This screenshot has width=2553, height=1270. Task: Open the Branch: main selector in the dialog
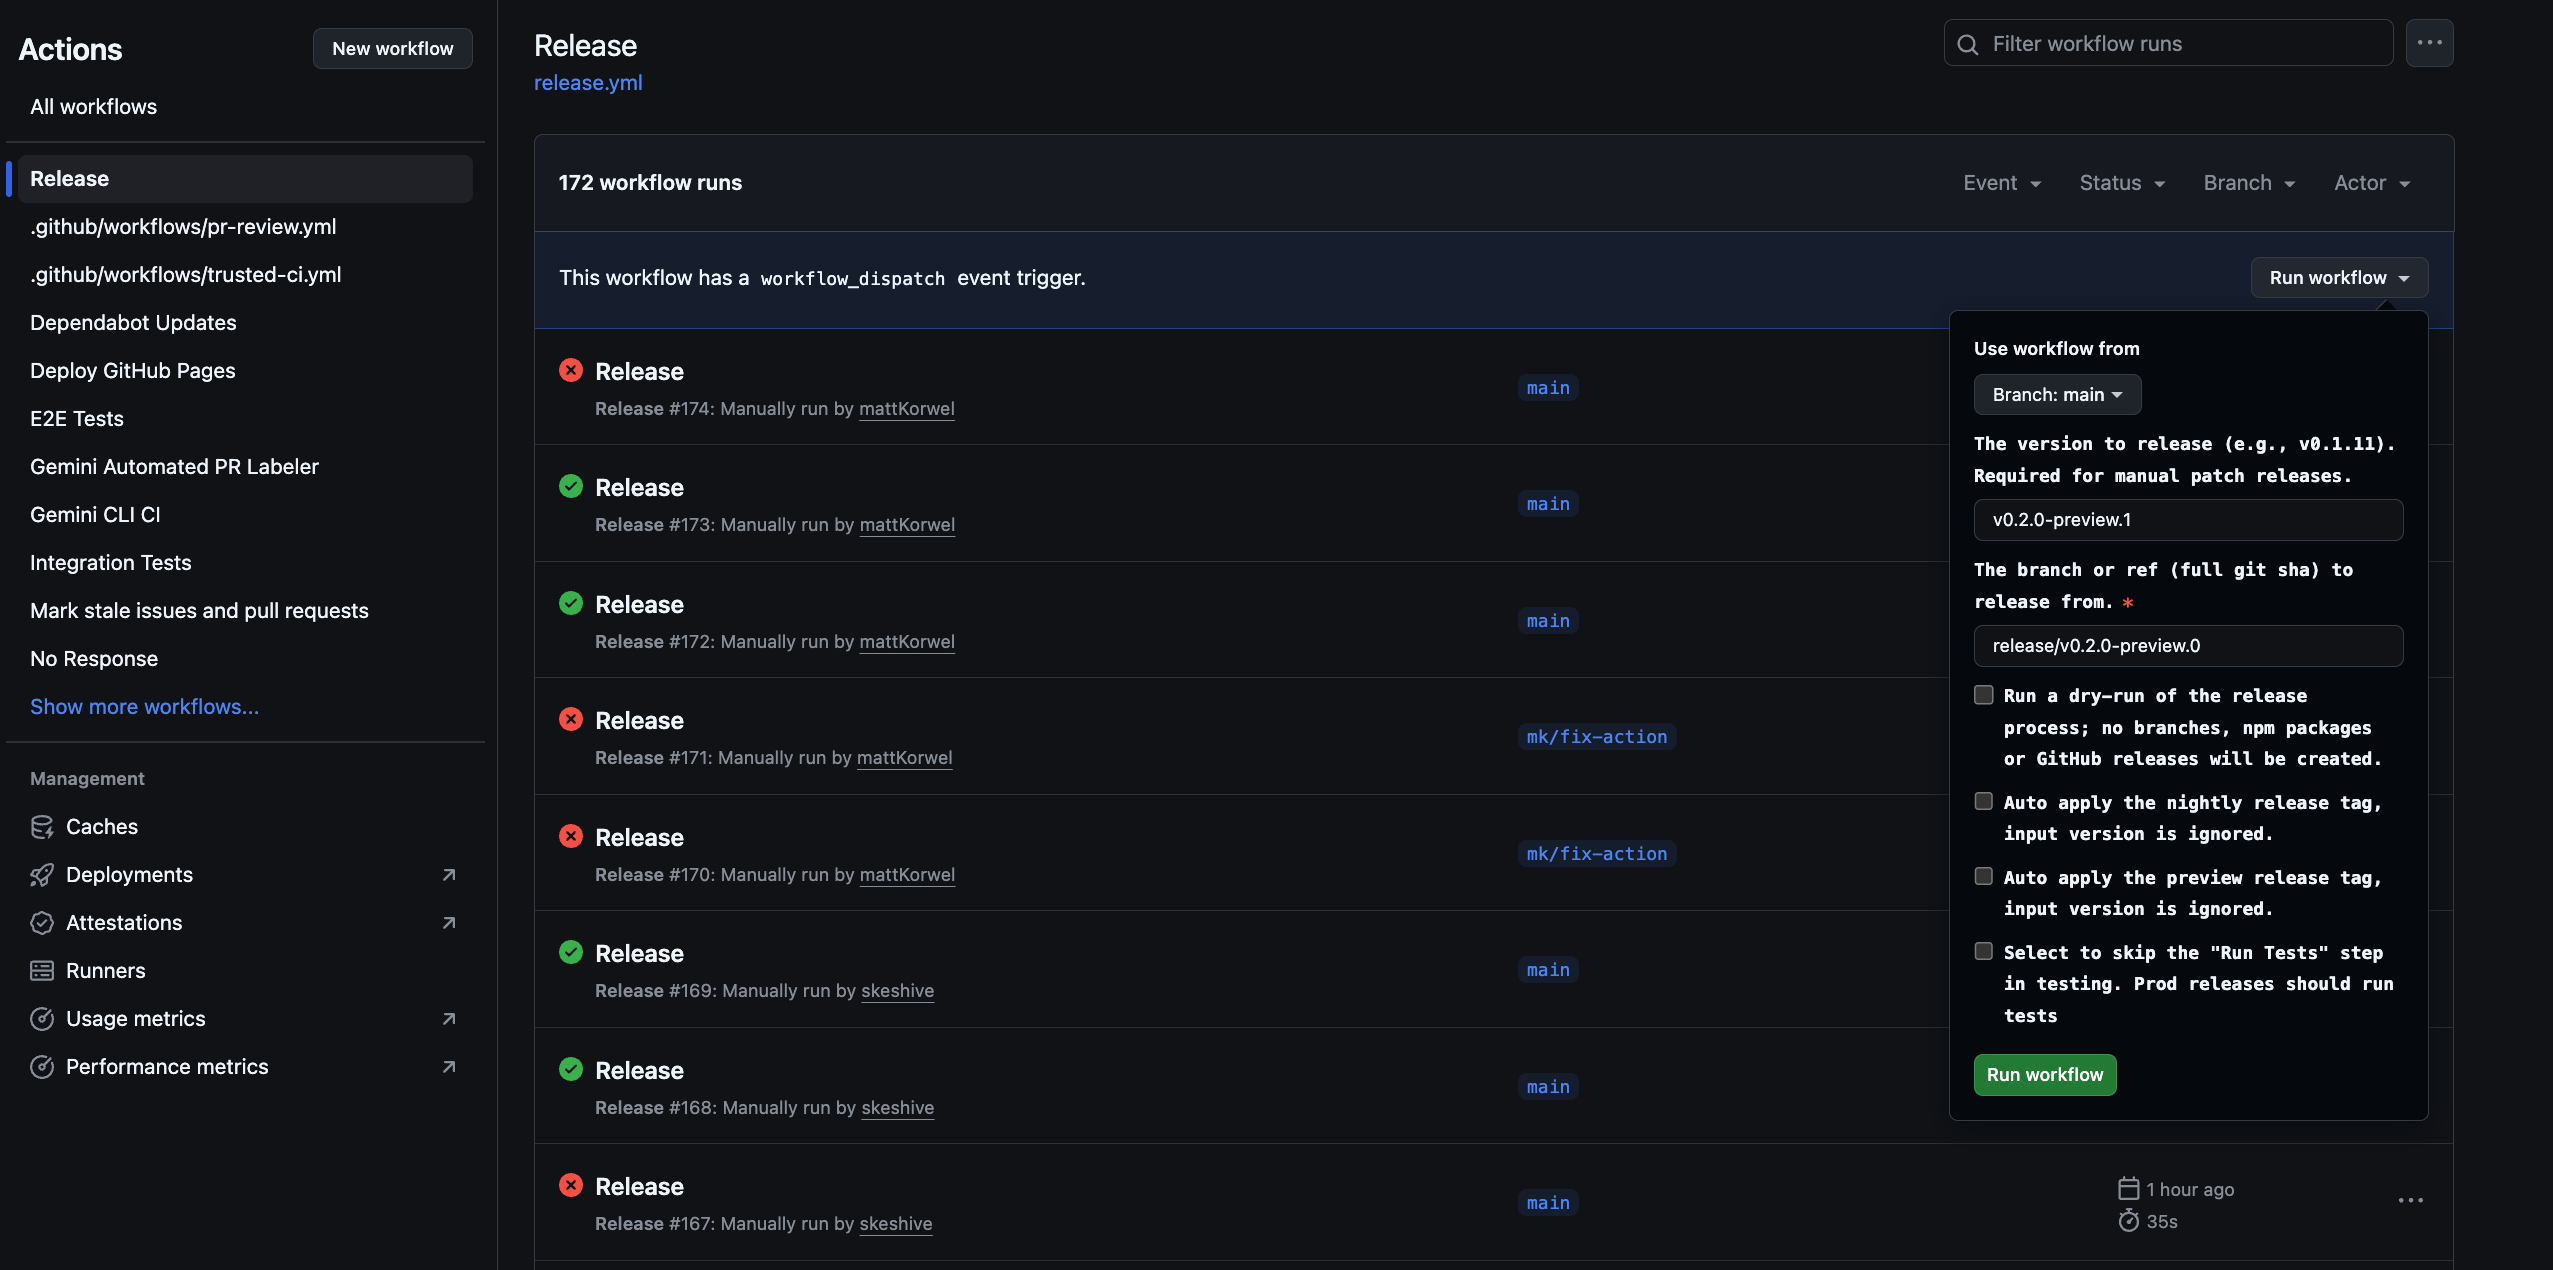click(x=2057, y=394)
